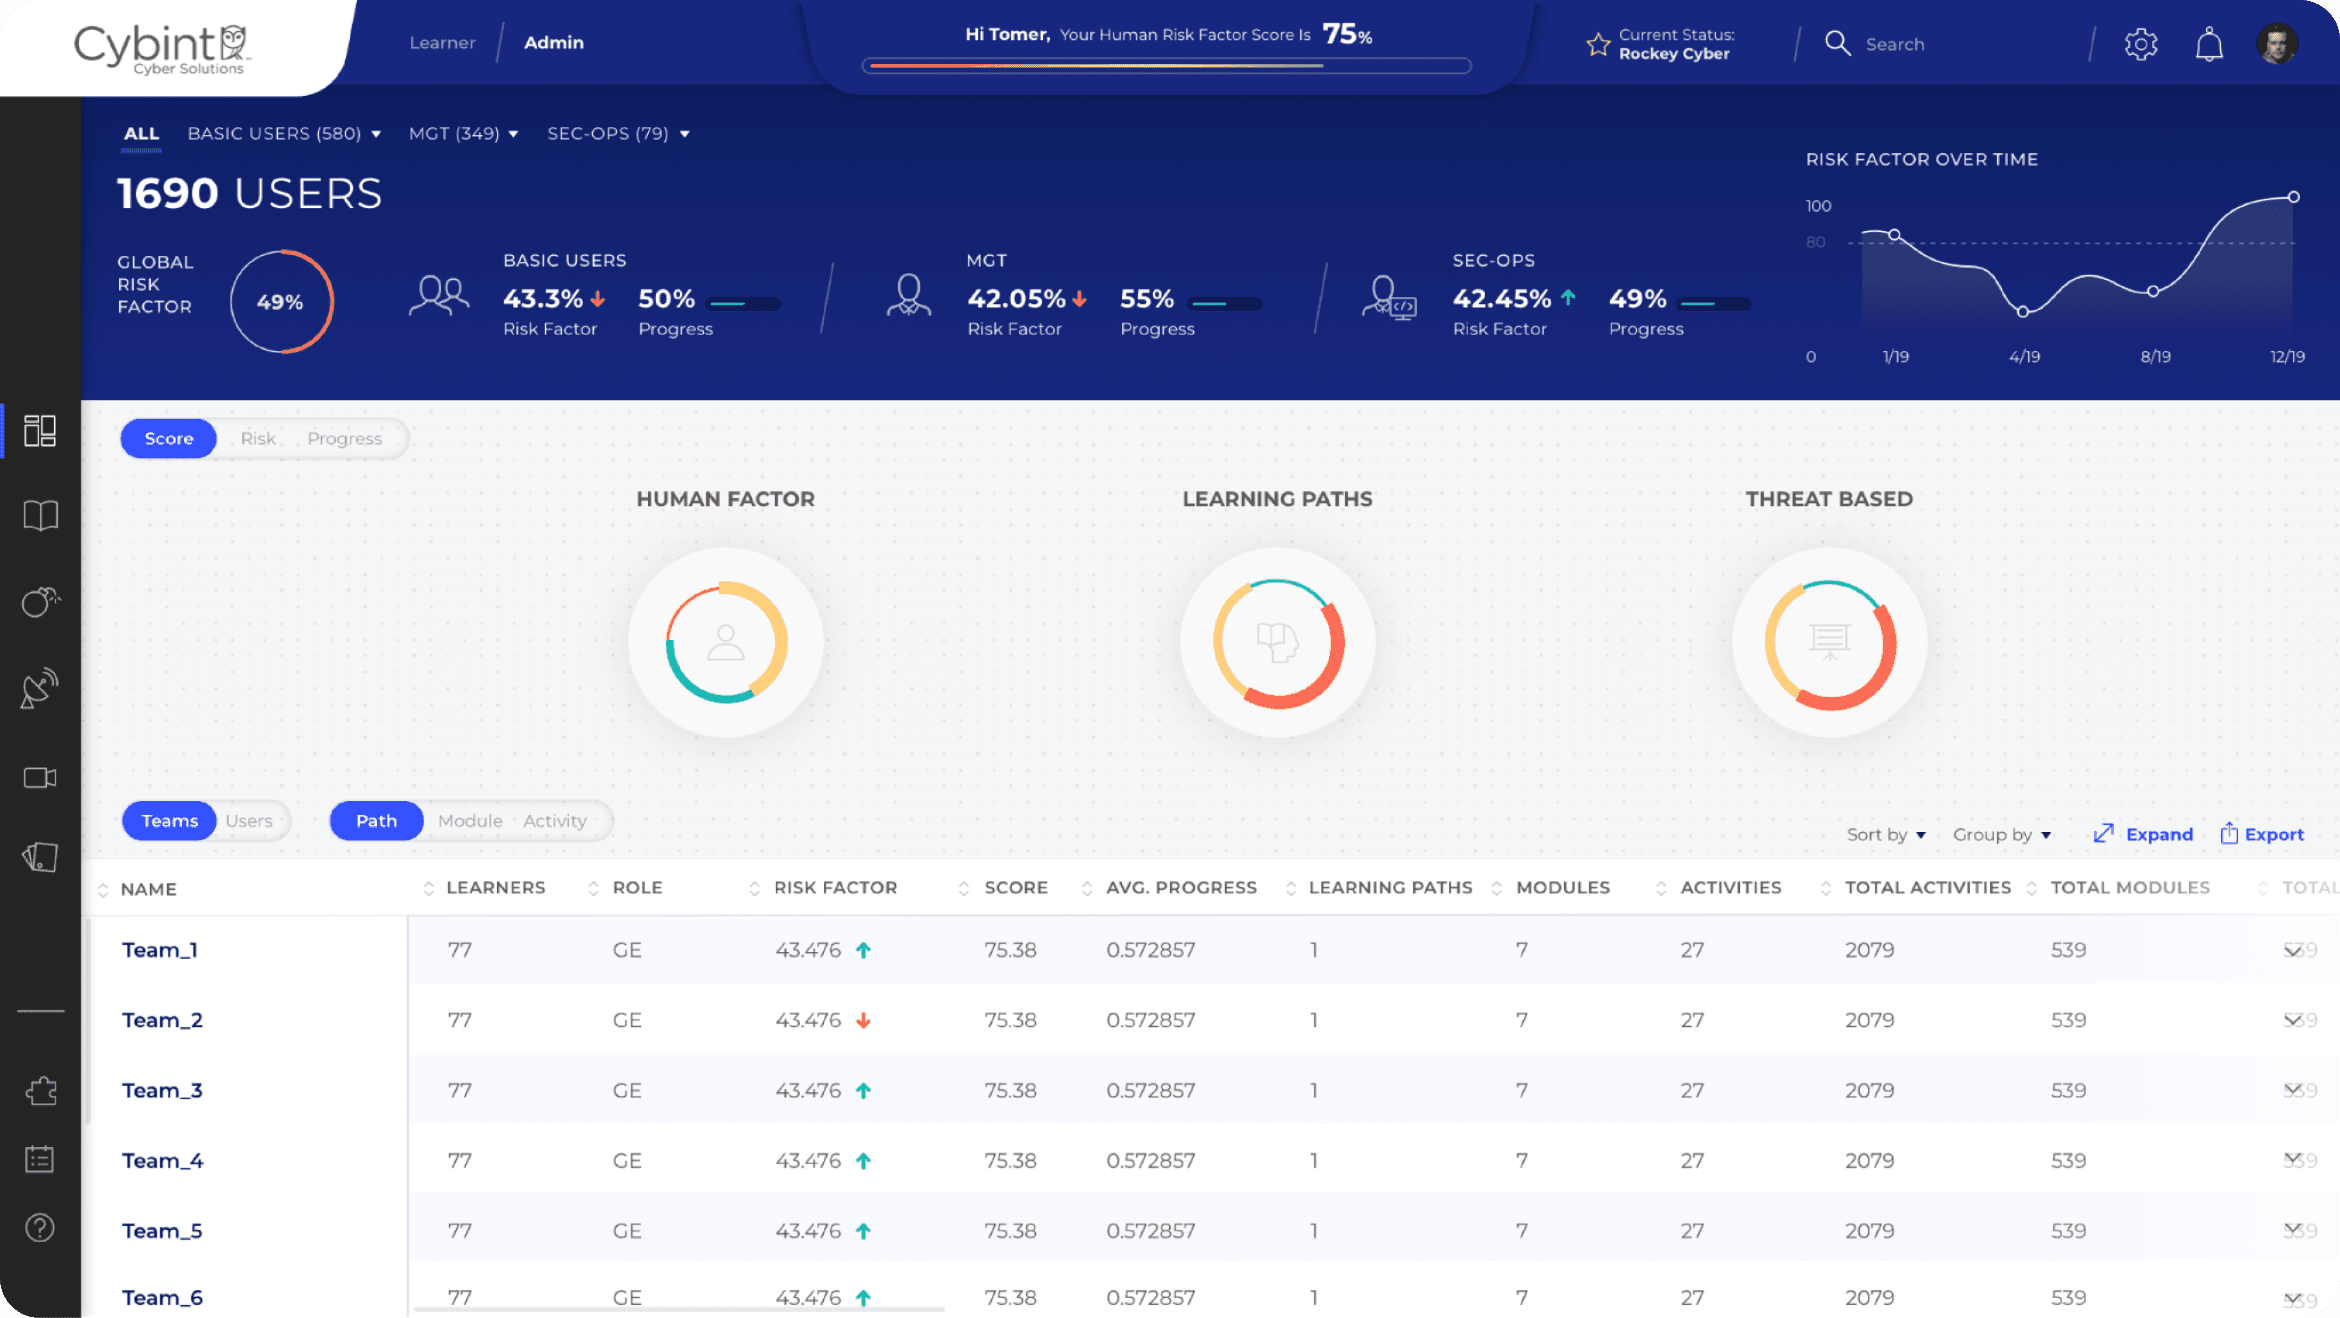Open the flashcards icon in the sidebar
Viewport: 2340px width, 1318px height.
tap(40, 857)
